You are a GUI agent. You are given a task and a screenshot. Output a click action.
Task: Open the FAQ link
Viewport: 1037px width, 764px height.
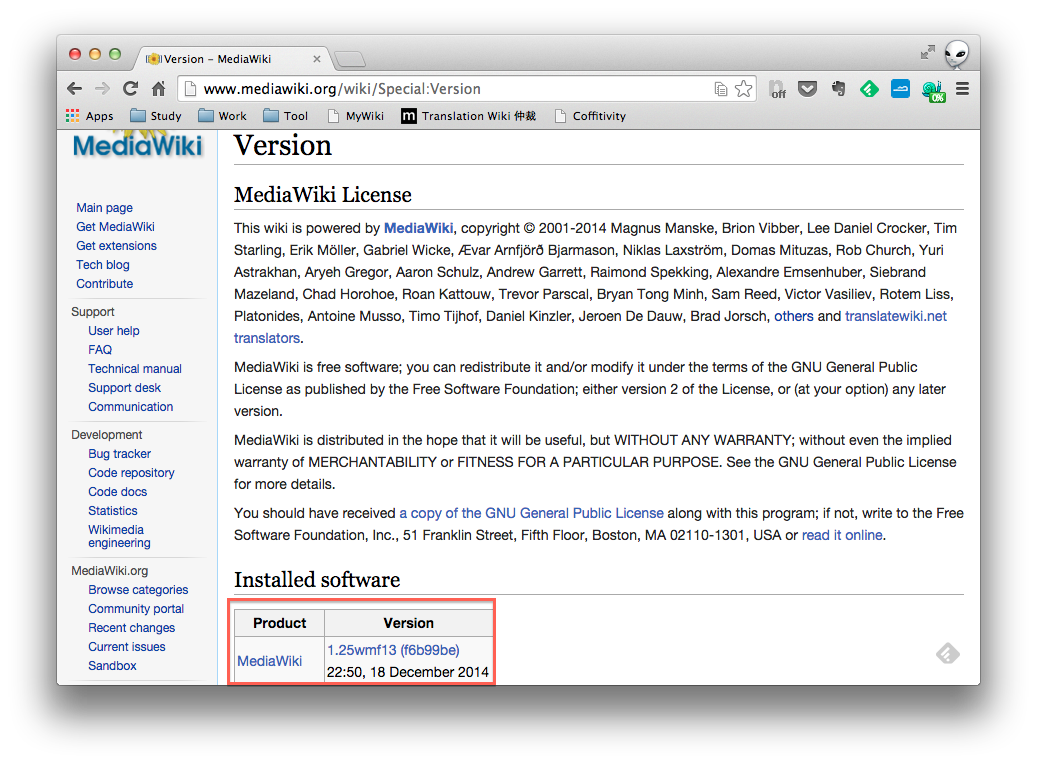click(100, 350)
